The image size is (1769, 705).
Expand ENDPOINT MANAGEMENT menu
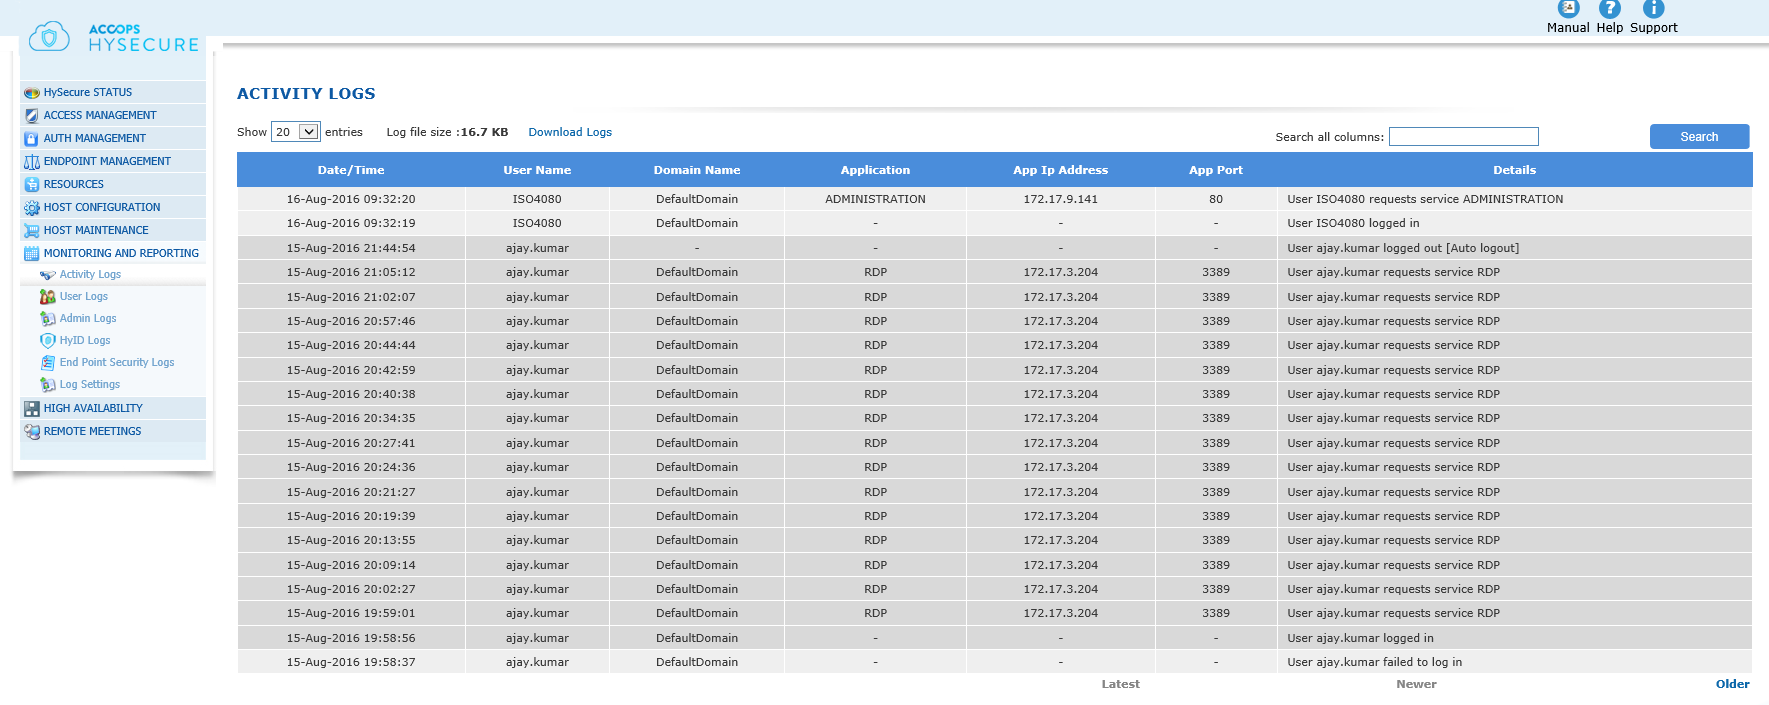tap(107, 161)
